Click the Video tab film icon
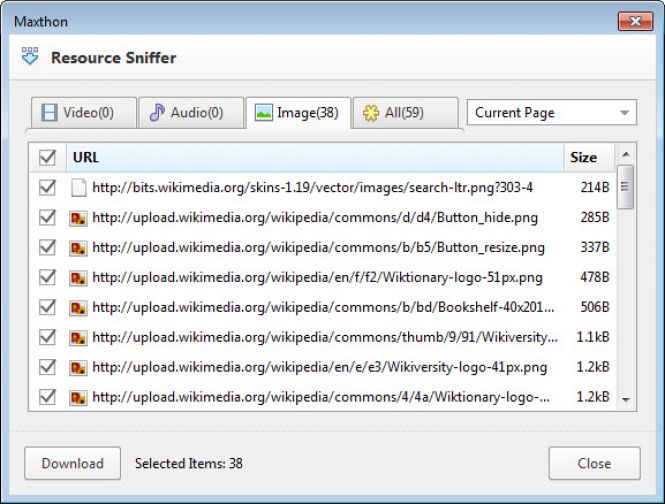The image size is (665, 504). pos(49,113)
